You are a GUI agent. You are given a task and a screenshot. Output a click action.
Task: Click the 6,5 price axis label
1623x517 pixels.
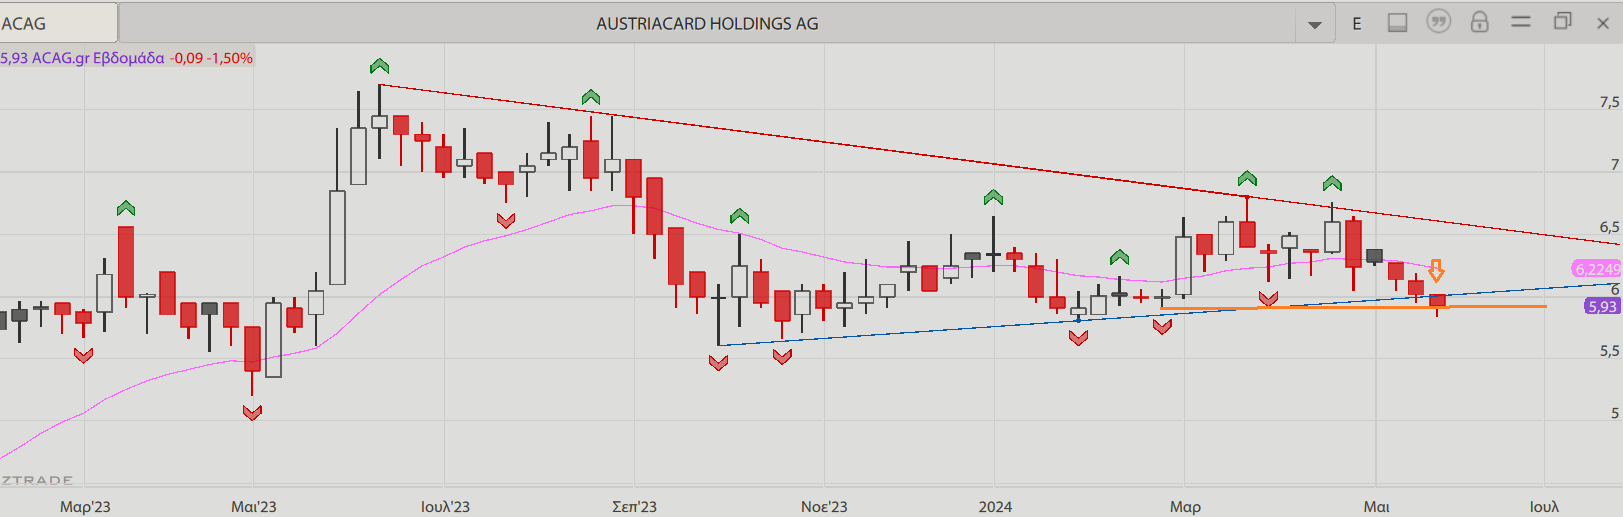tap(1609, 227)
